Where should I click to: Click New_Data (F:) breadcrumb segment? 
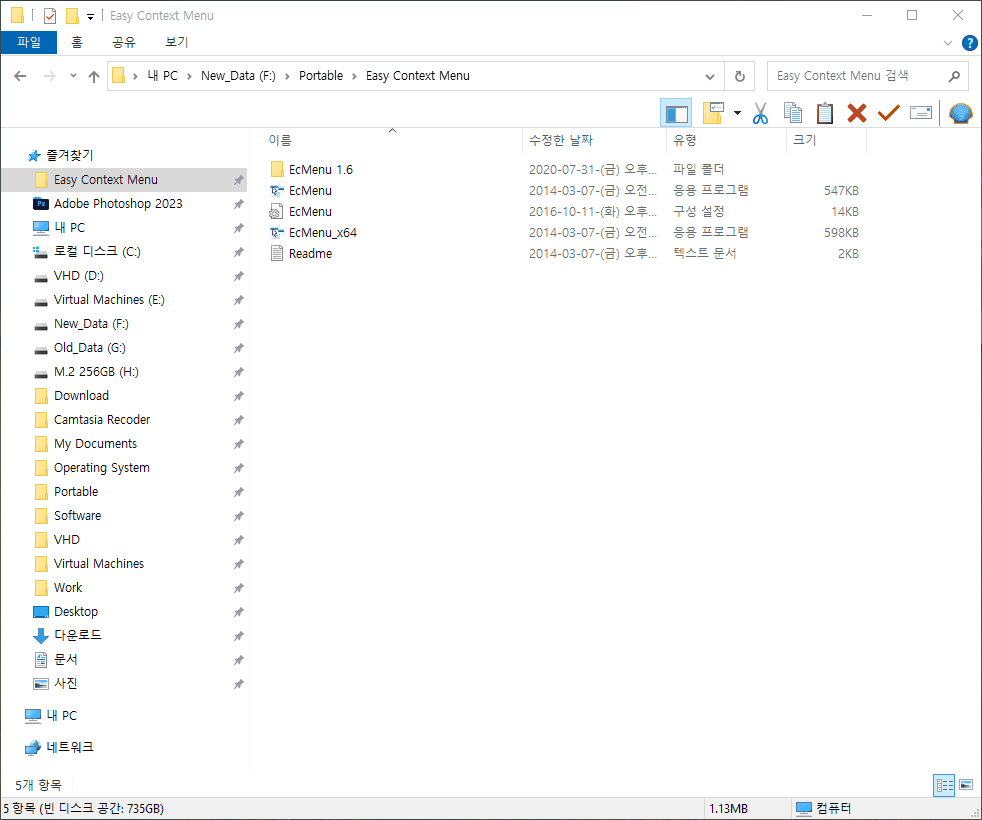click(238, 76)
